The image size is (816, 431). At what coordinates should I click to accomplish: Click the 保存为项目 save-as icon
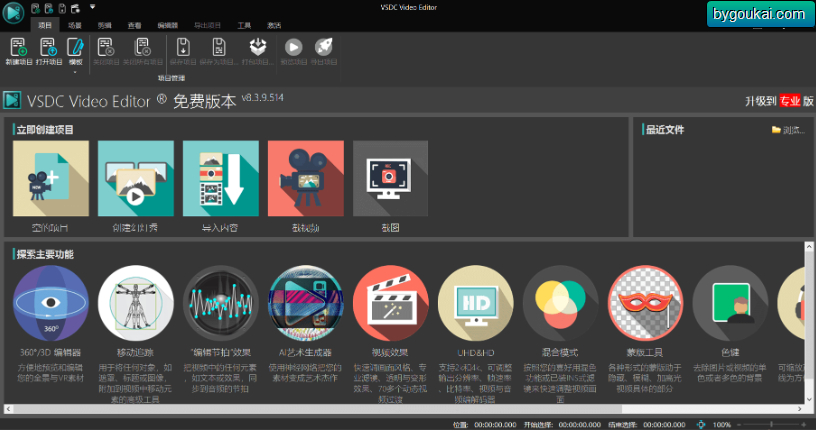(219, 47)
